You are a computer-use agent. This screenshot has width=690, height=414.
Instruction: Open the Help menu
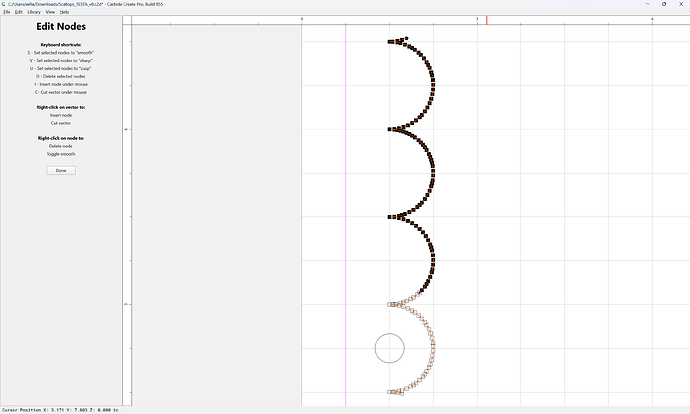pos(64,12)
